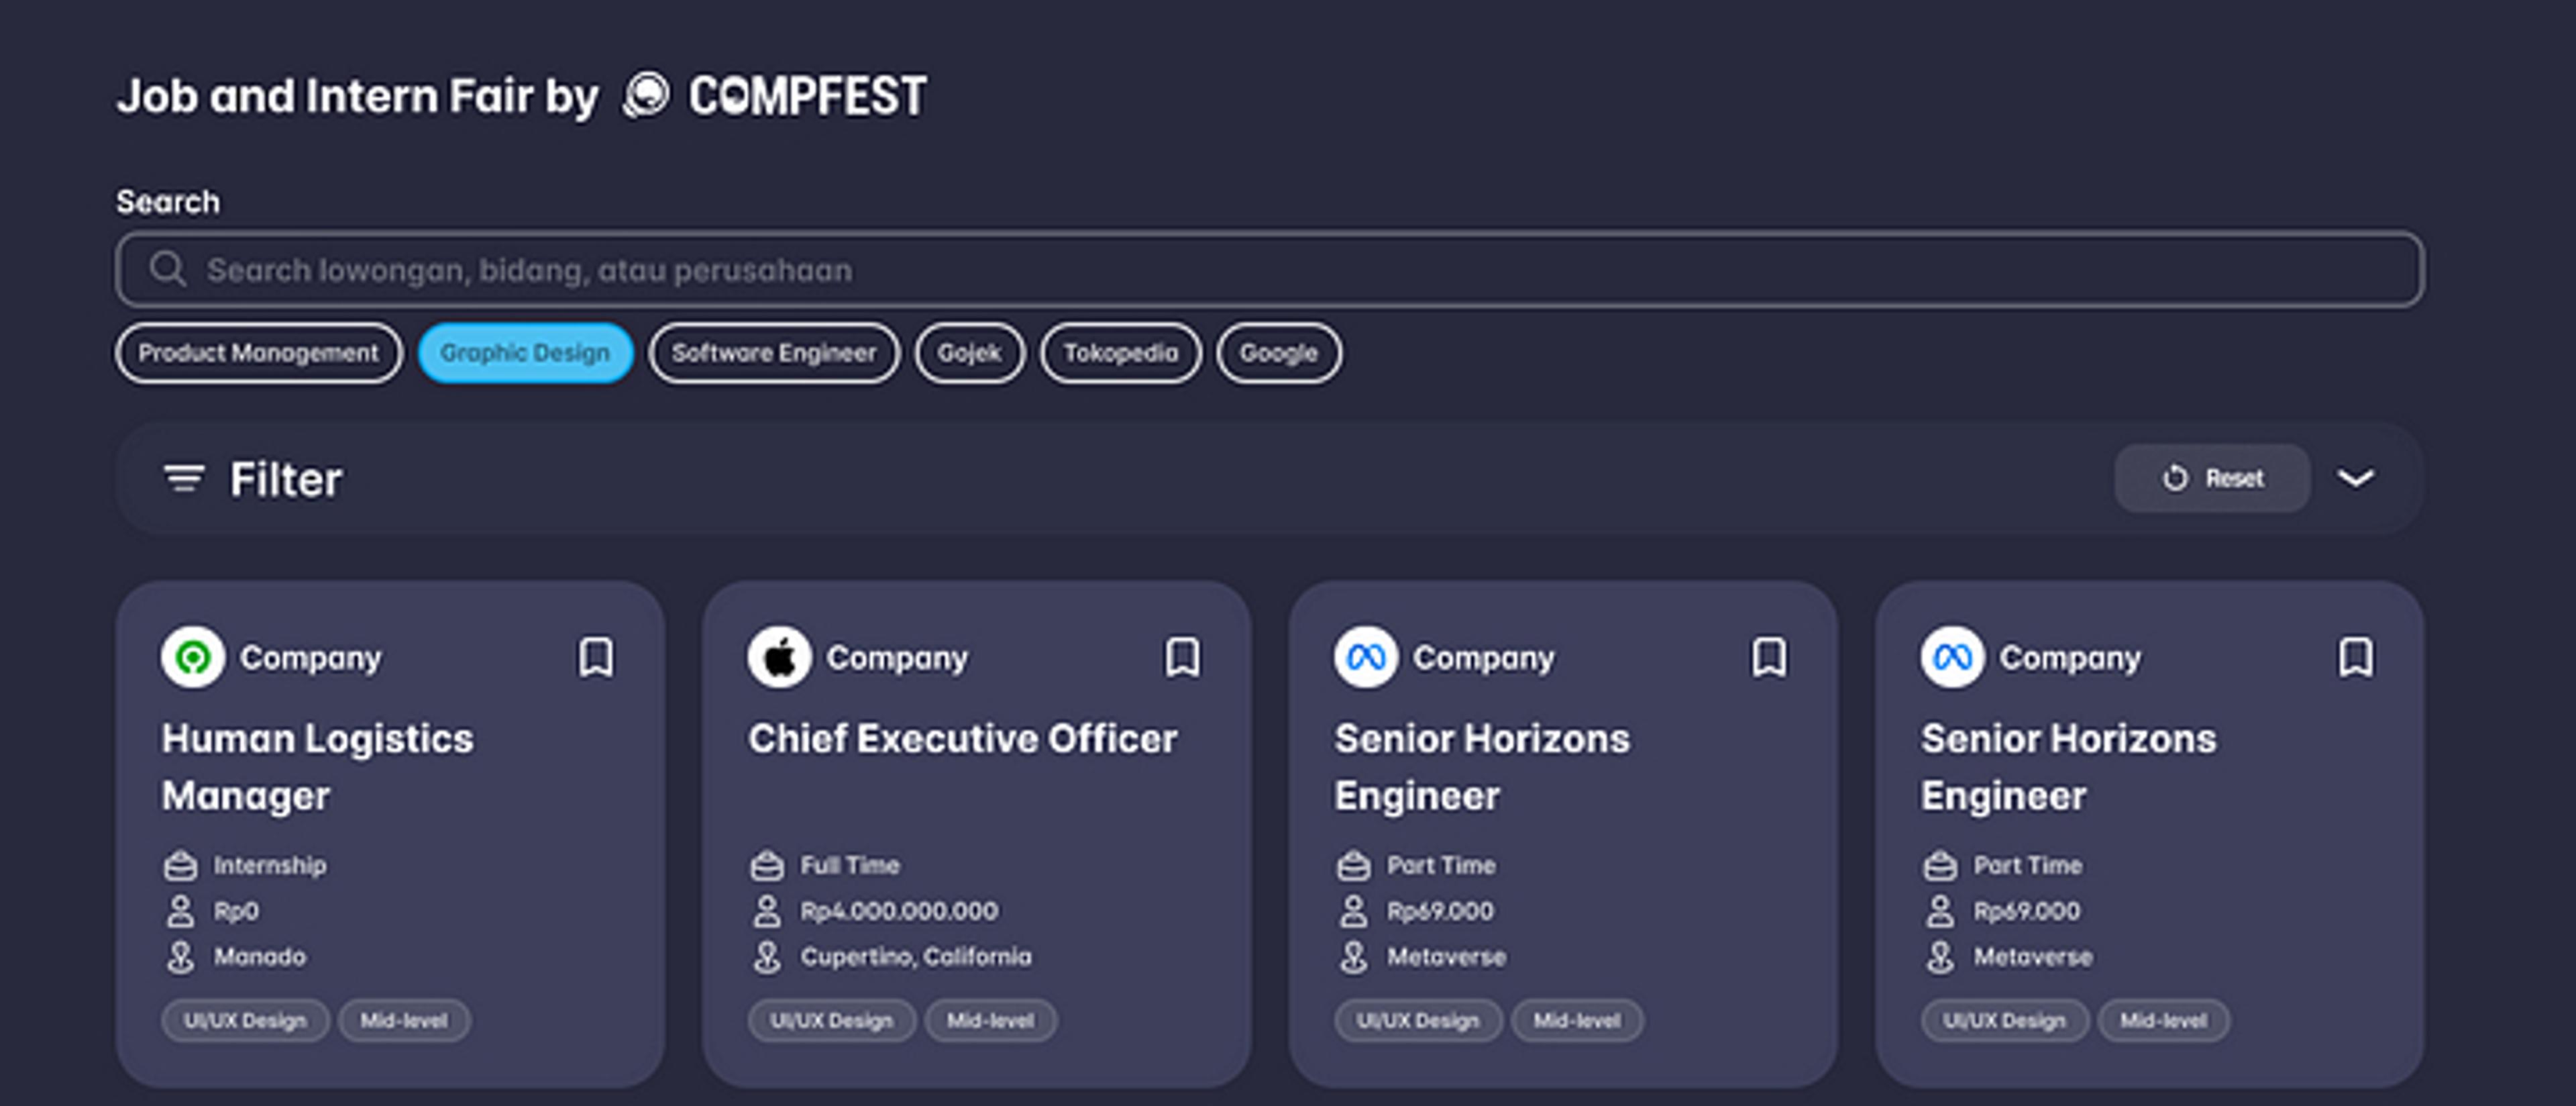2576x1106 pixels.
Task: Click the briefcase icon beside Internship
Action: 180,865
